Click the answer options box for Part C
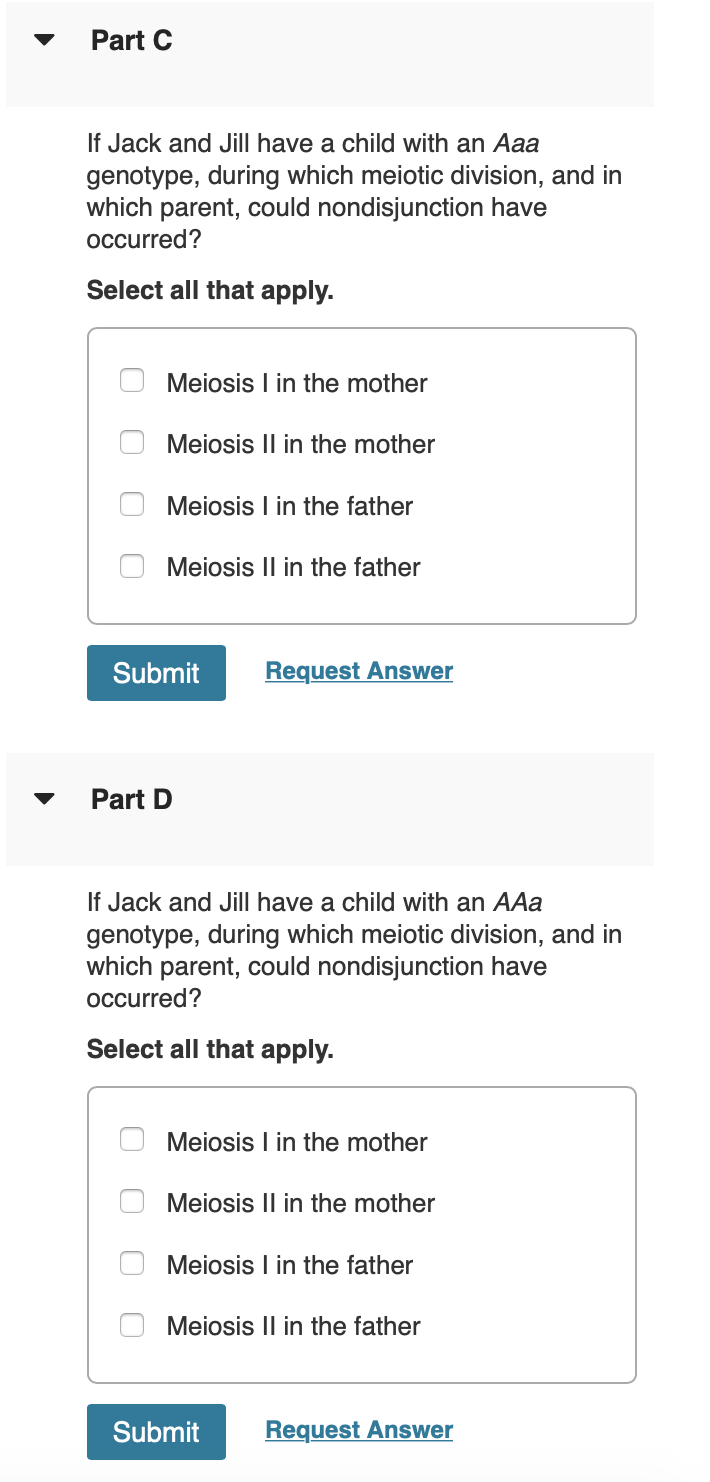 (362, 475)
